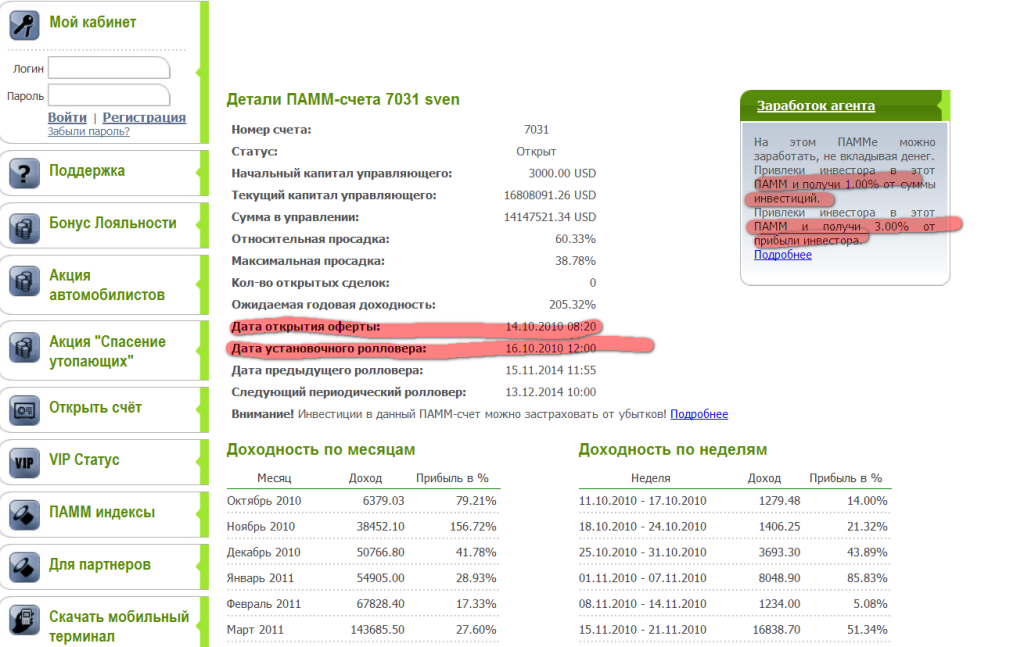
Task: Click the Ноябрь 2010 row
Action: pos(363,526)
